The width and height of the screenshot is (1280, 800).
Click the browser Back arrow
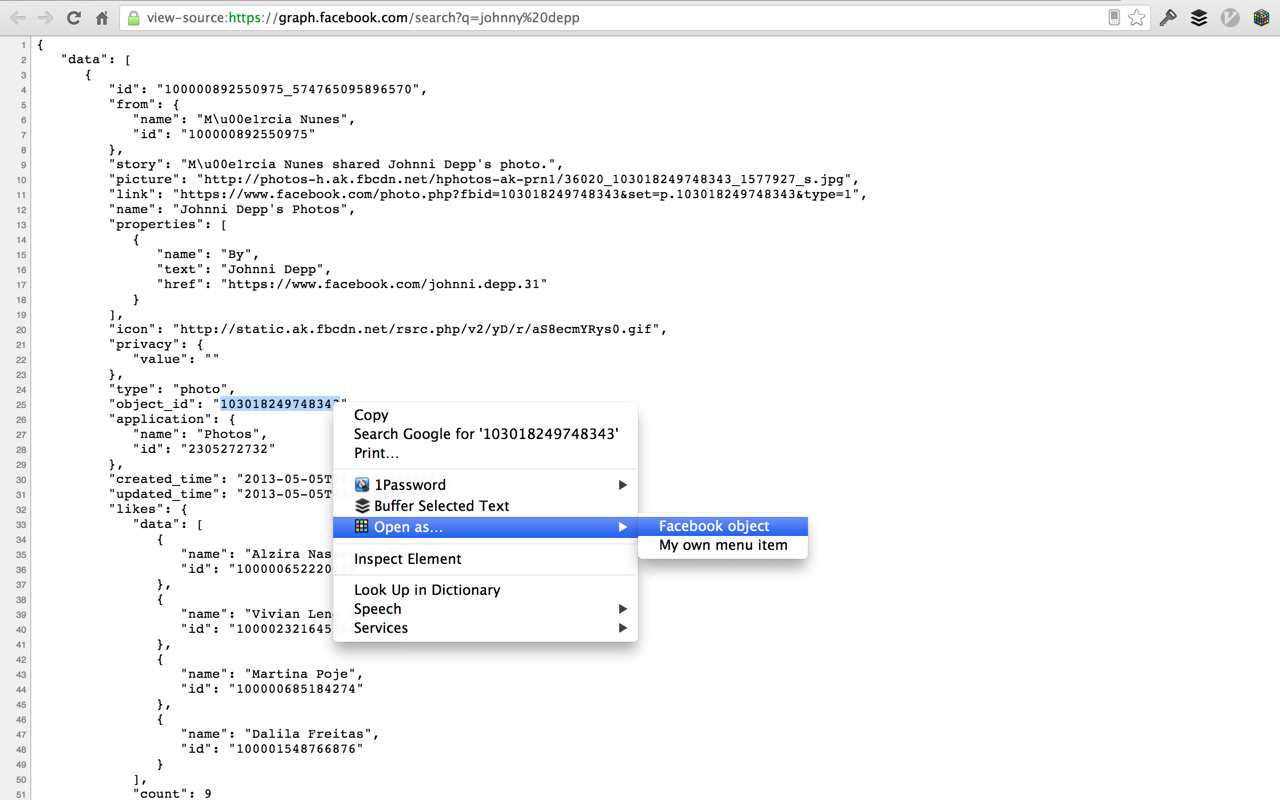pyautogui.click(x=18, y=18)
